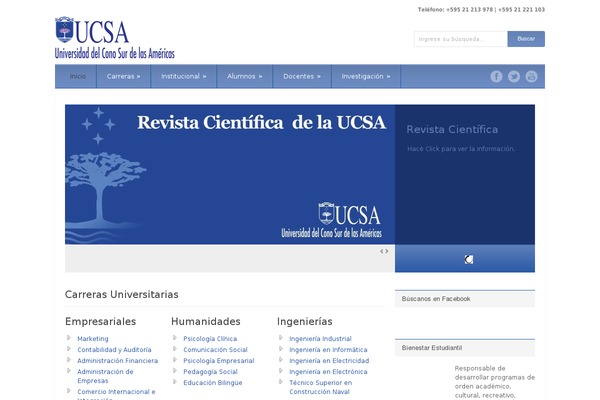Open Administración Financiera link

117,361
